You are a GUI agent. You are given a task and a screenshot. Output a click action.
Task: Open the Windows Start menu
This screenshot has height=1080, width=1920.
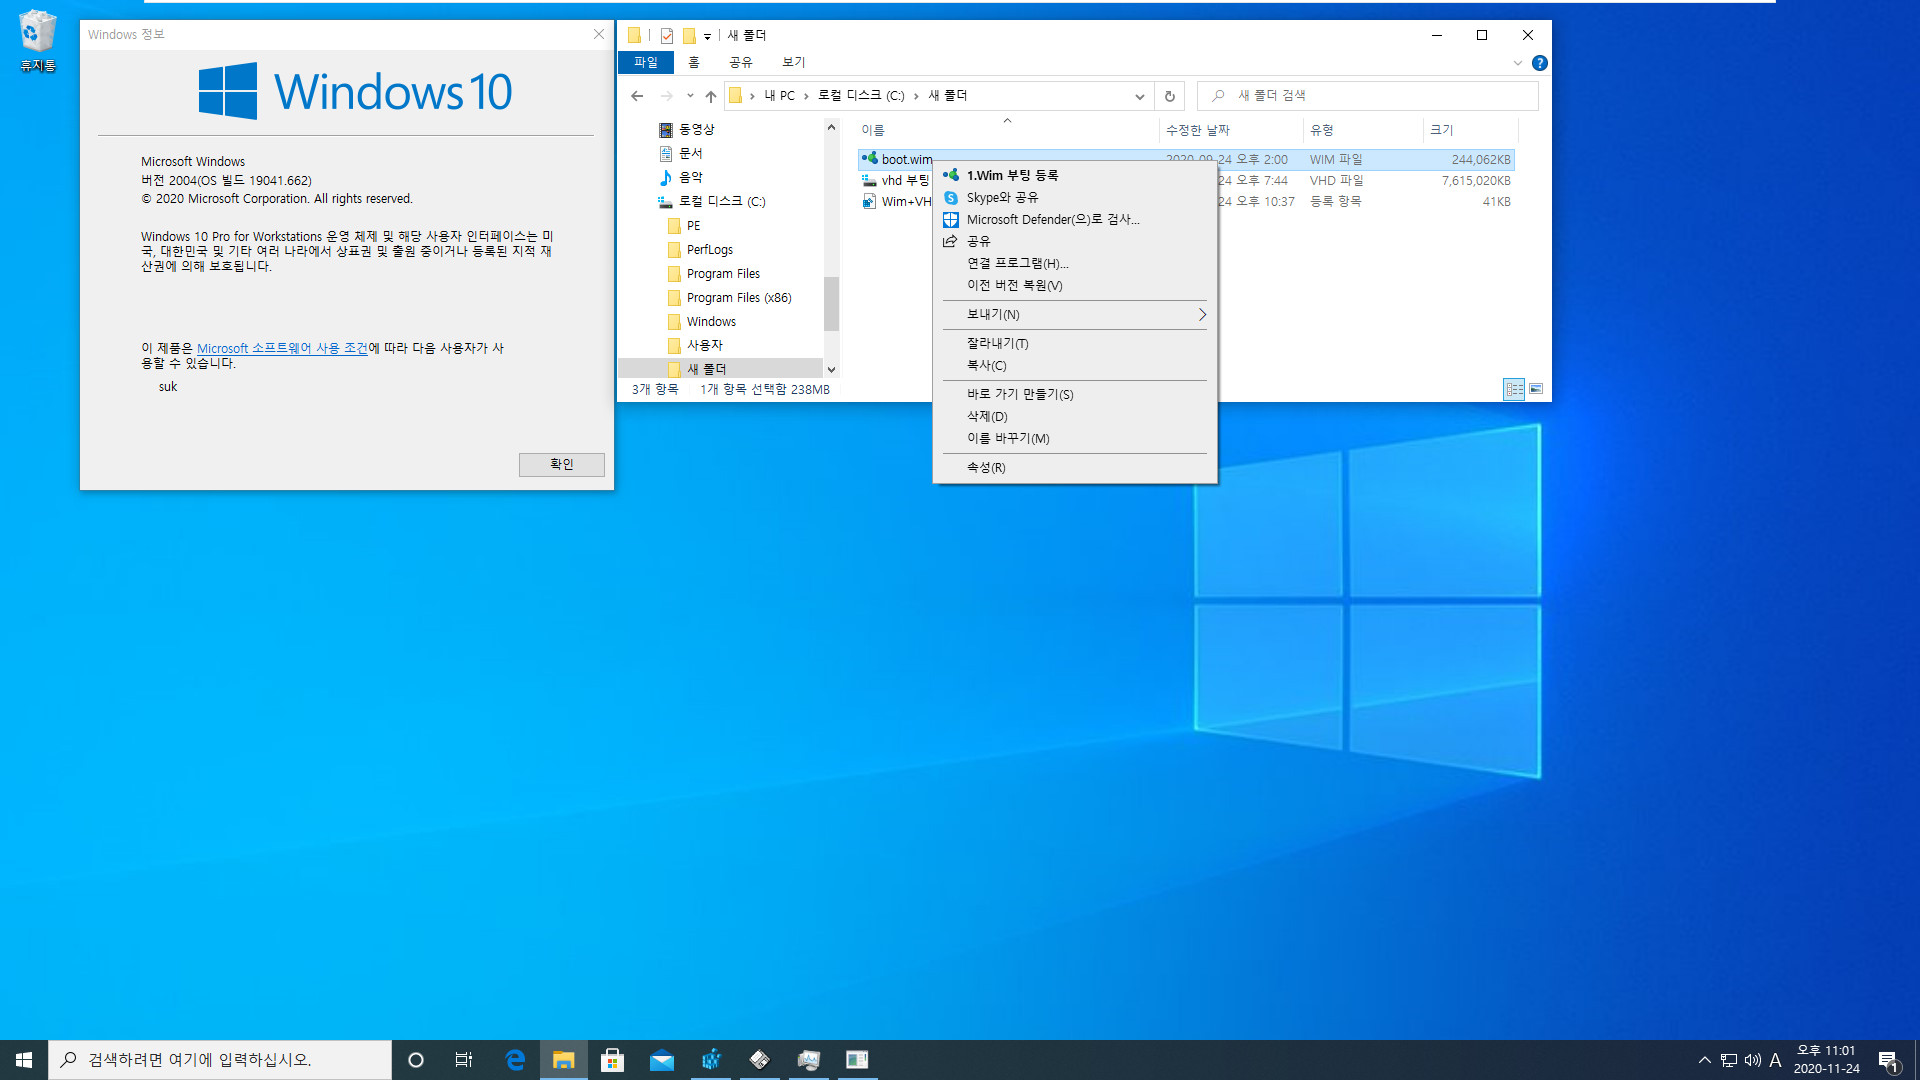pos(24,1060)
